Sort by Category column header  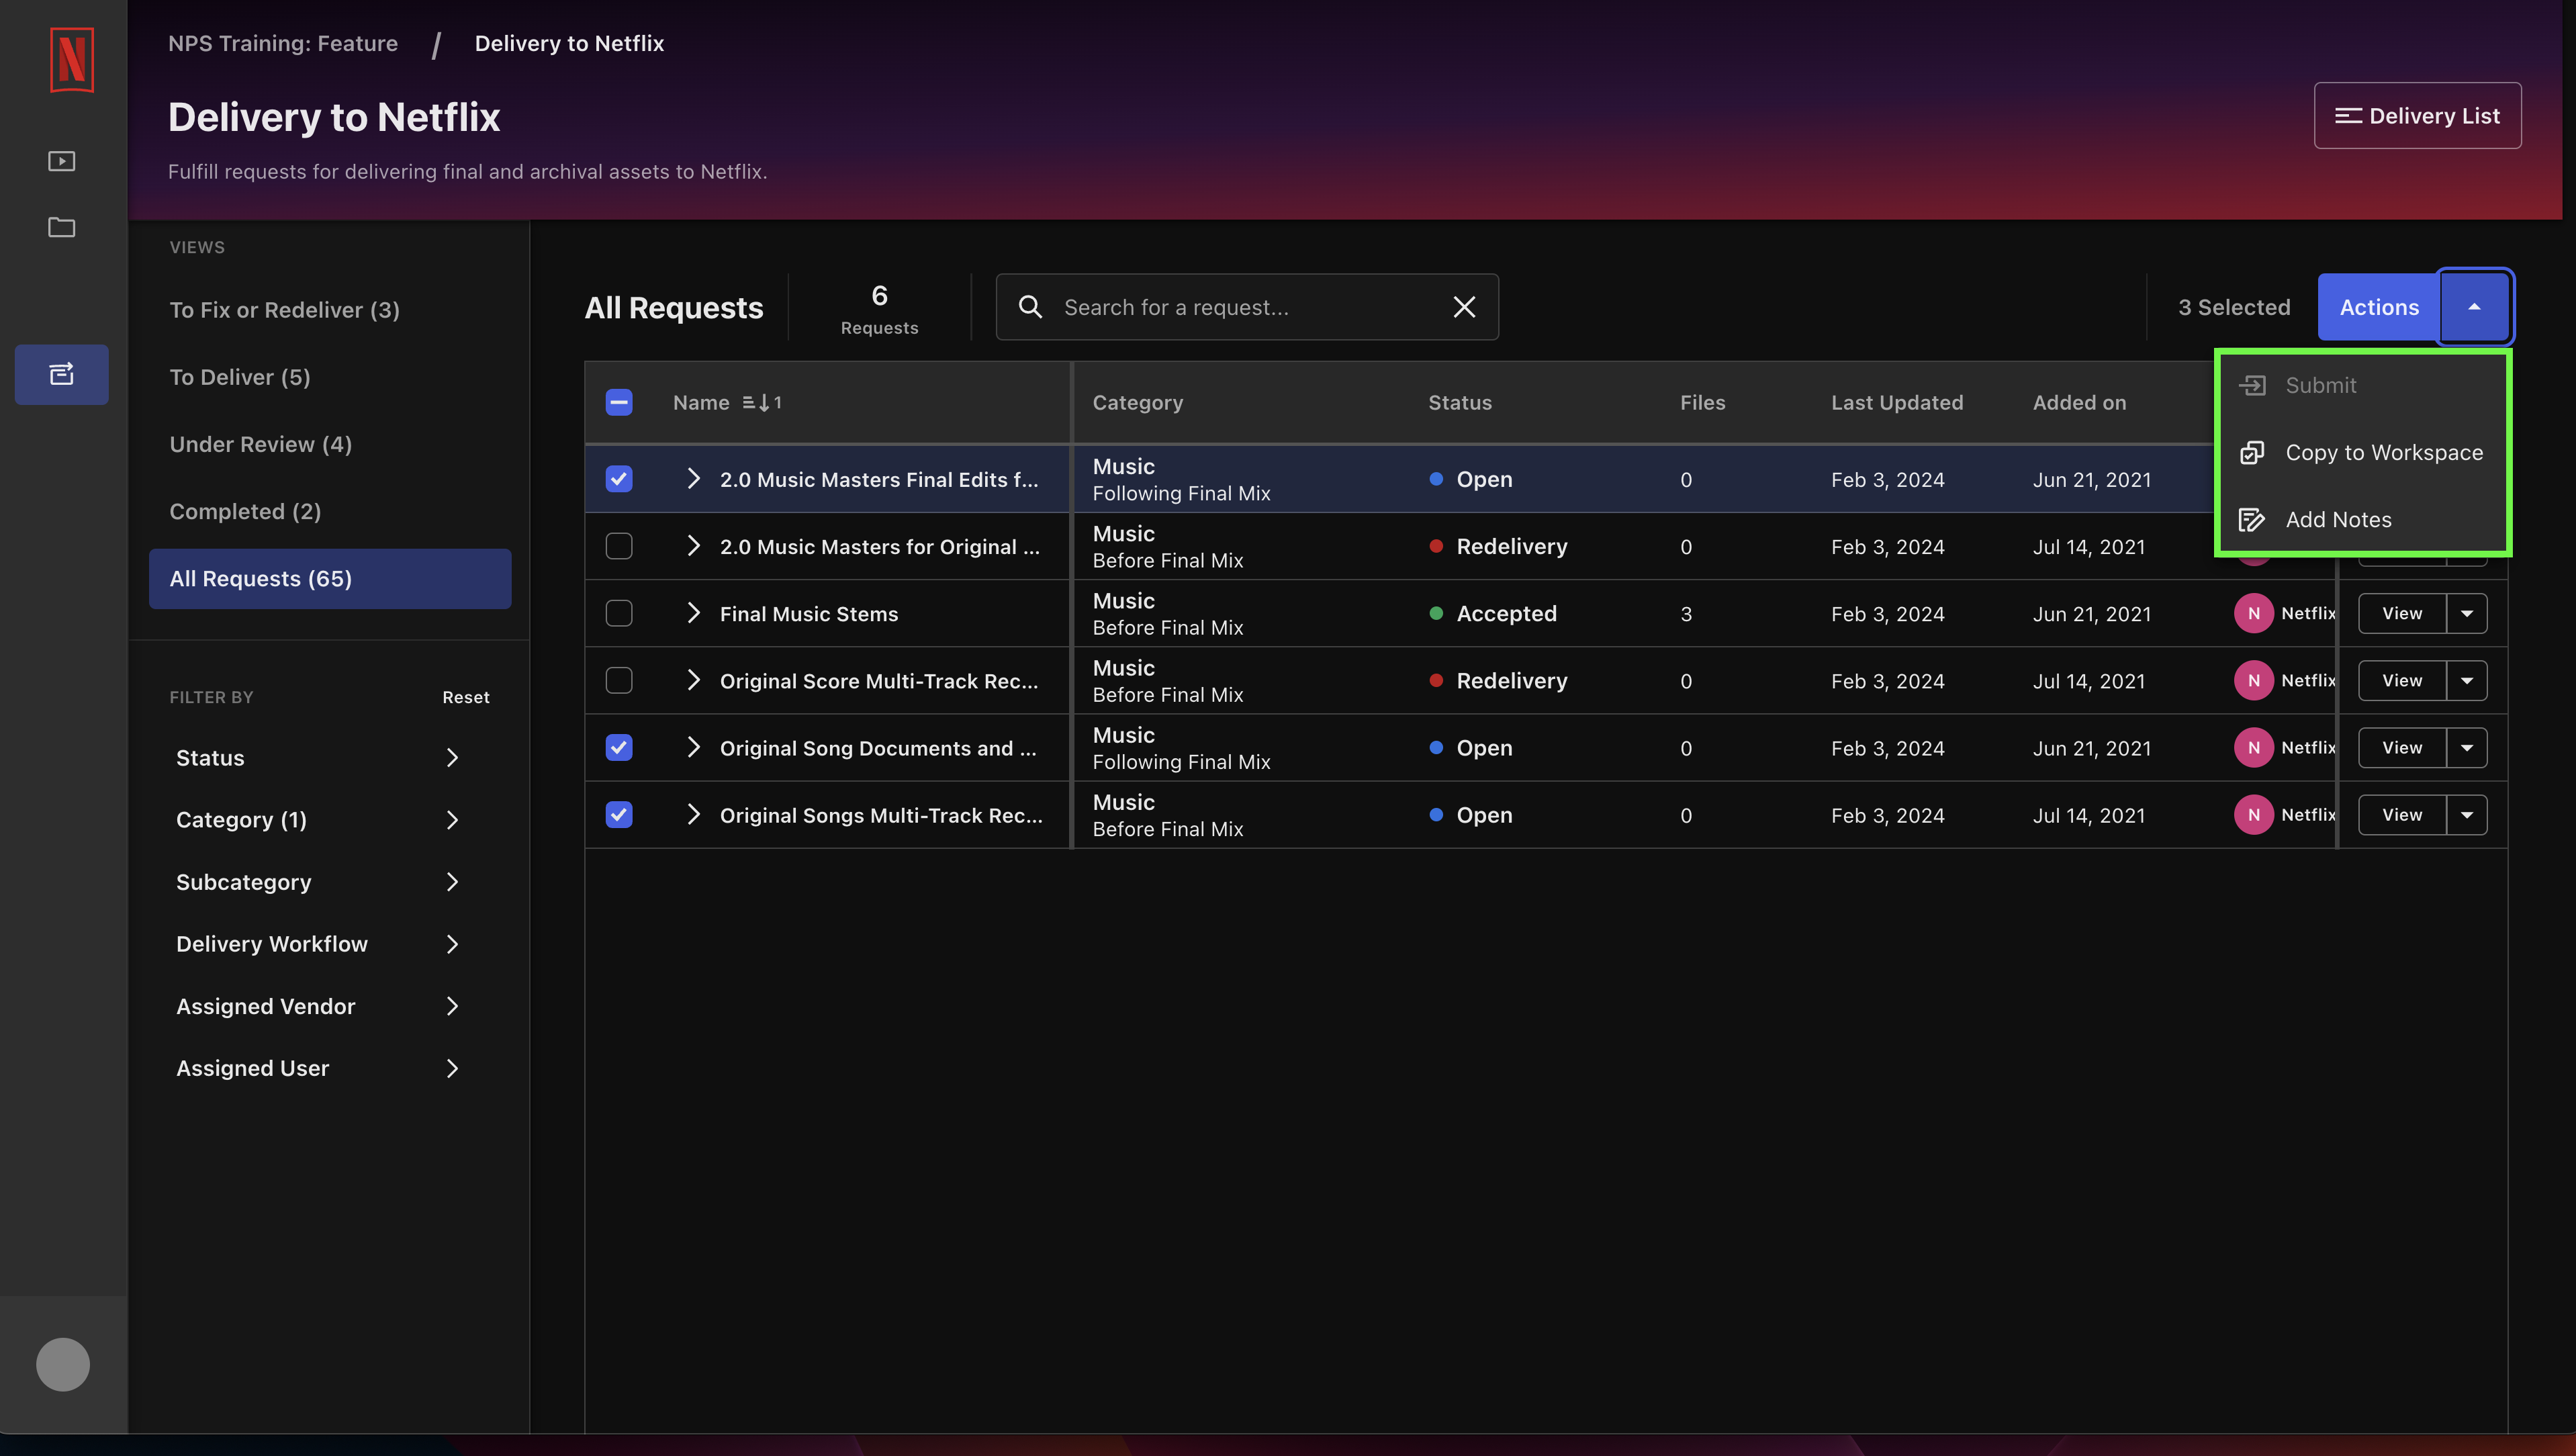click(x=1137, y=402)
